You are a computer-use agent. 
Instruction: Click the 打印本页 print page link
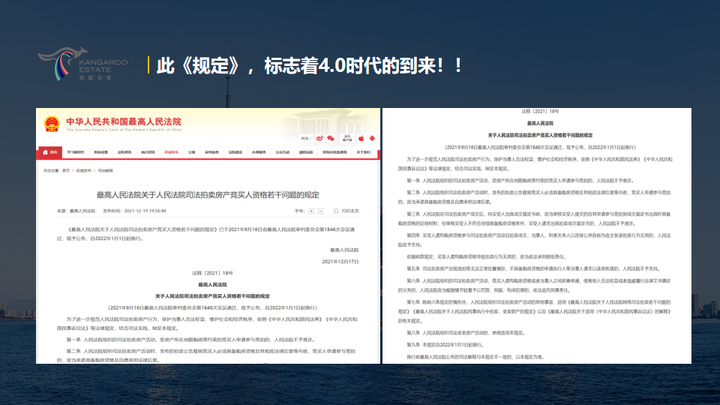350,211
